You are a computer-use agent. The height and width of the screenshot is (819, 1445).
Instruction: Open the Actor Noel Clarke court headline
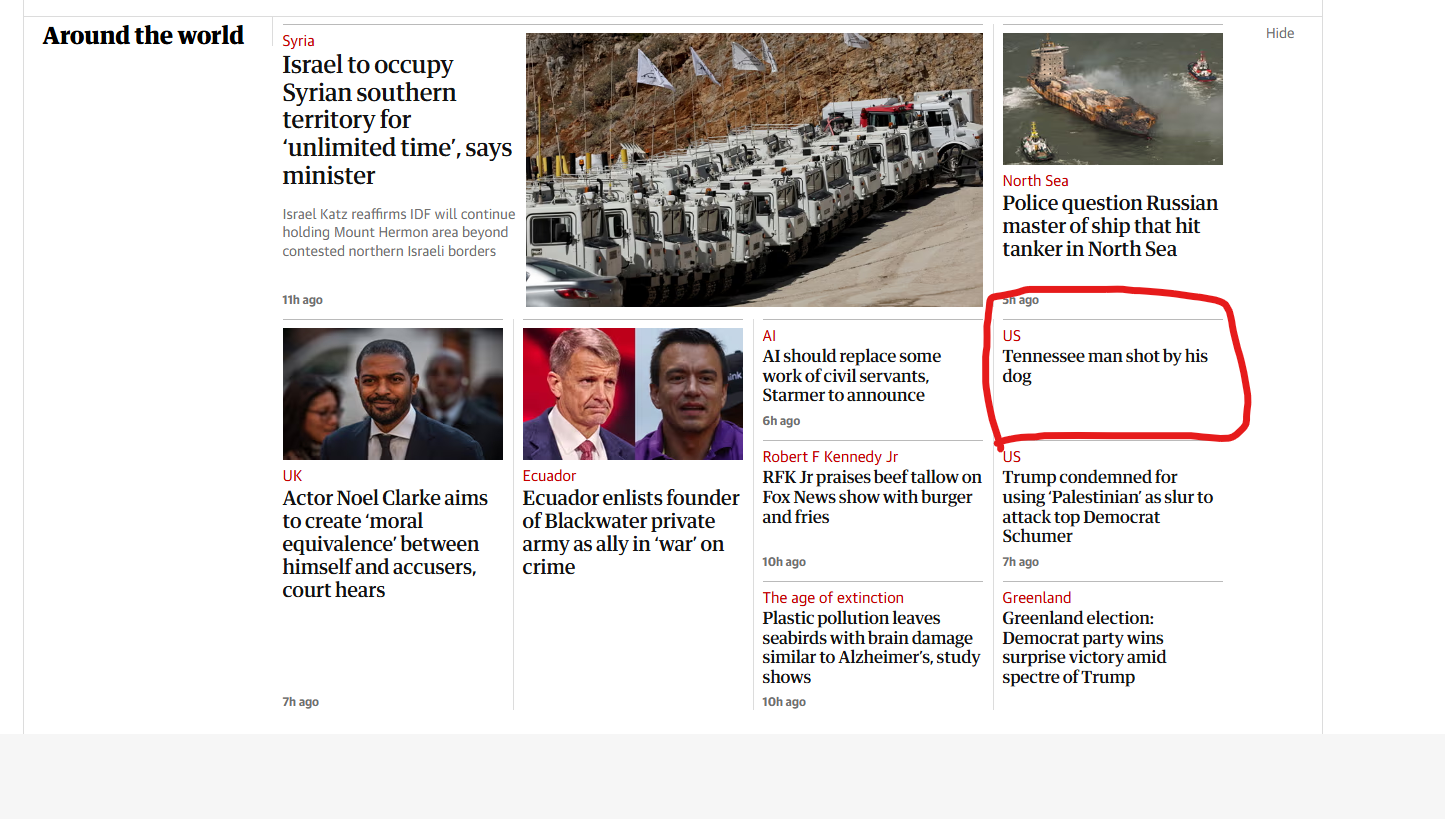(x=385, y=544)
